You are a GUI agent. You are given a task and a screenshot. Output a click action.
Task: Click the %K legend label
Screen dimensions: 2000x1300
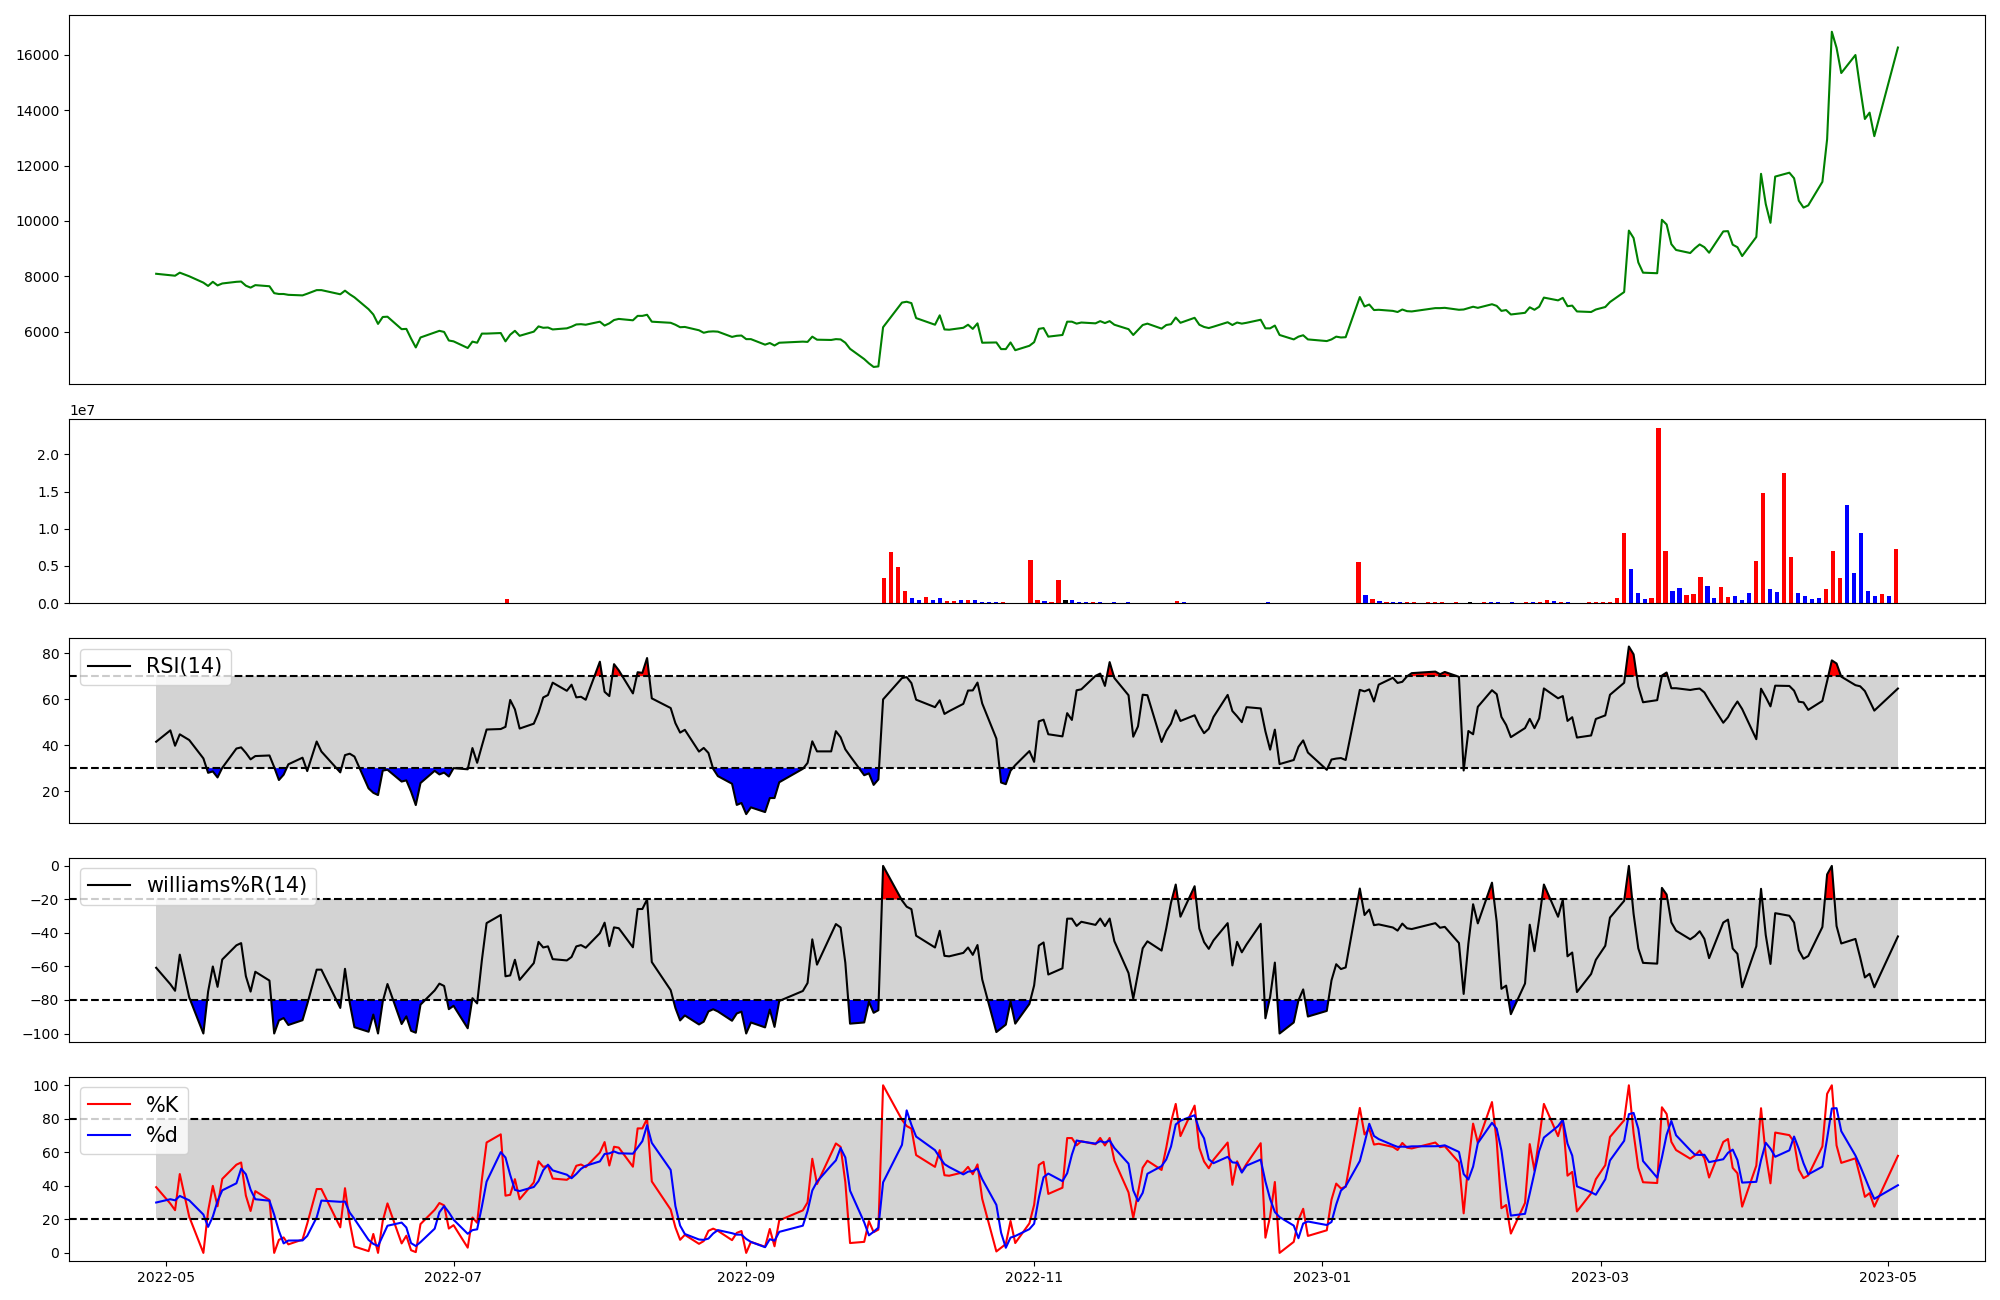click(x=162, y=1105)
